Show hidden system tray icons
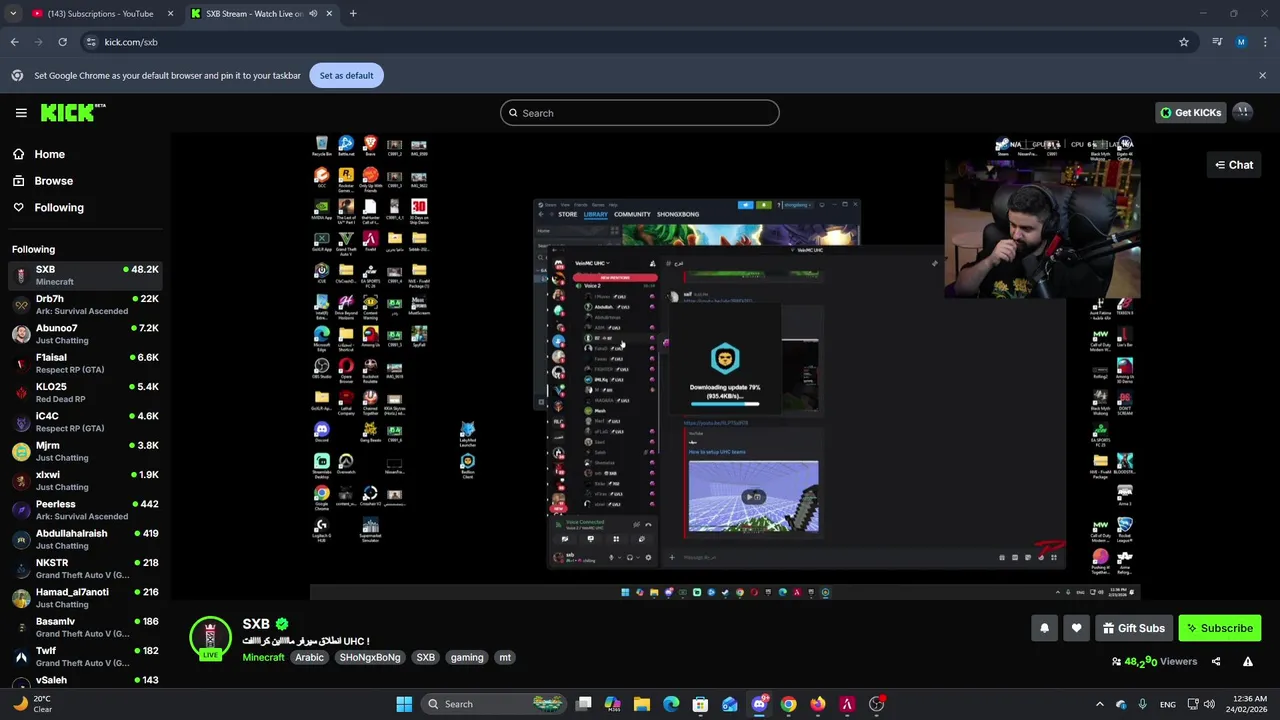Screen dimensions: 1280x720 [x=1100, y=704]
